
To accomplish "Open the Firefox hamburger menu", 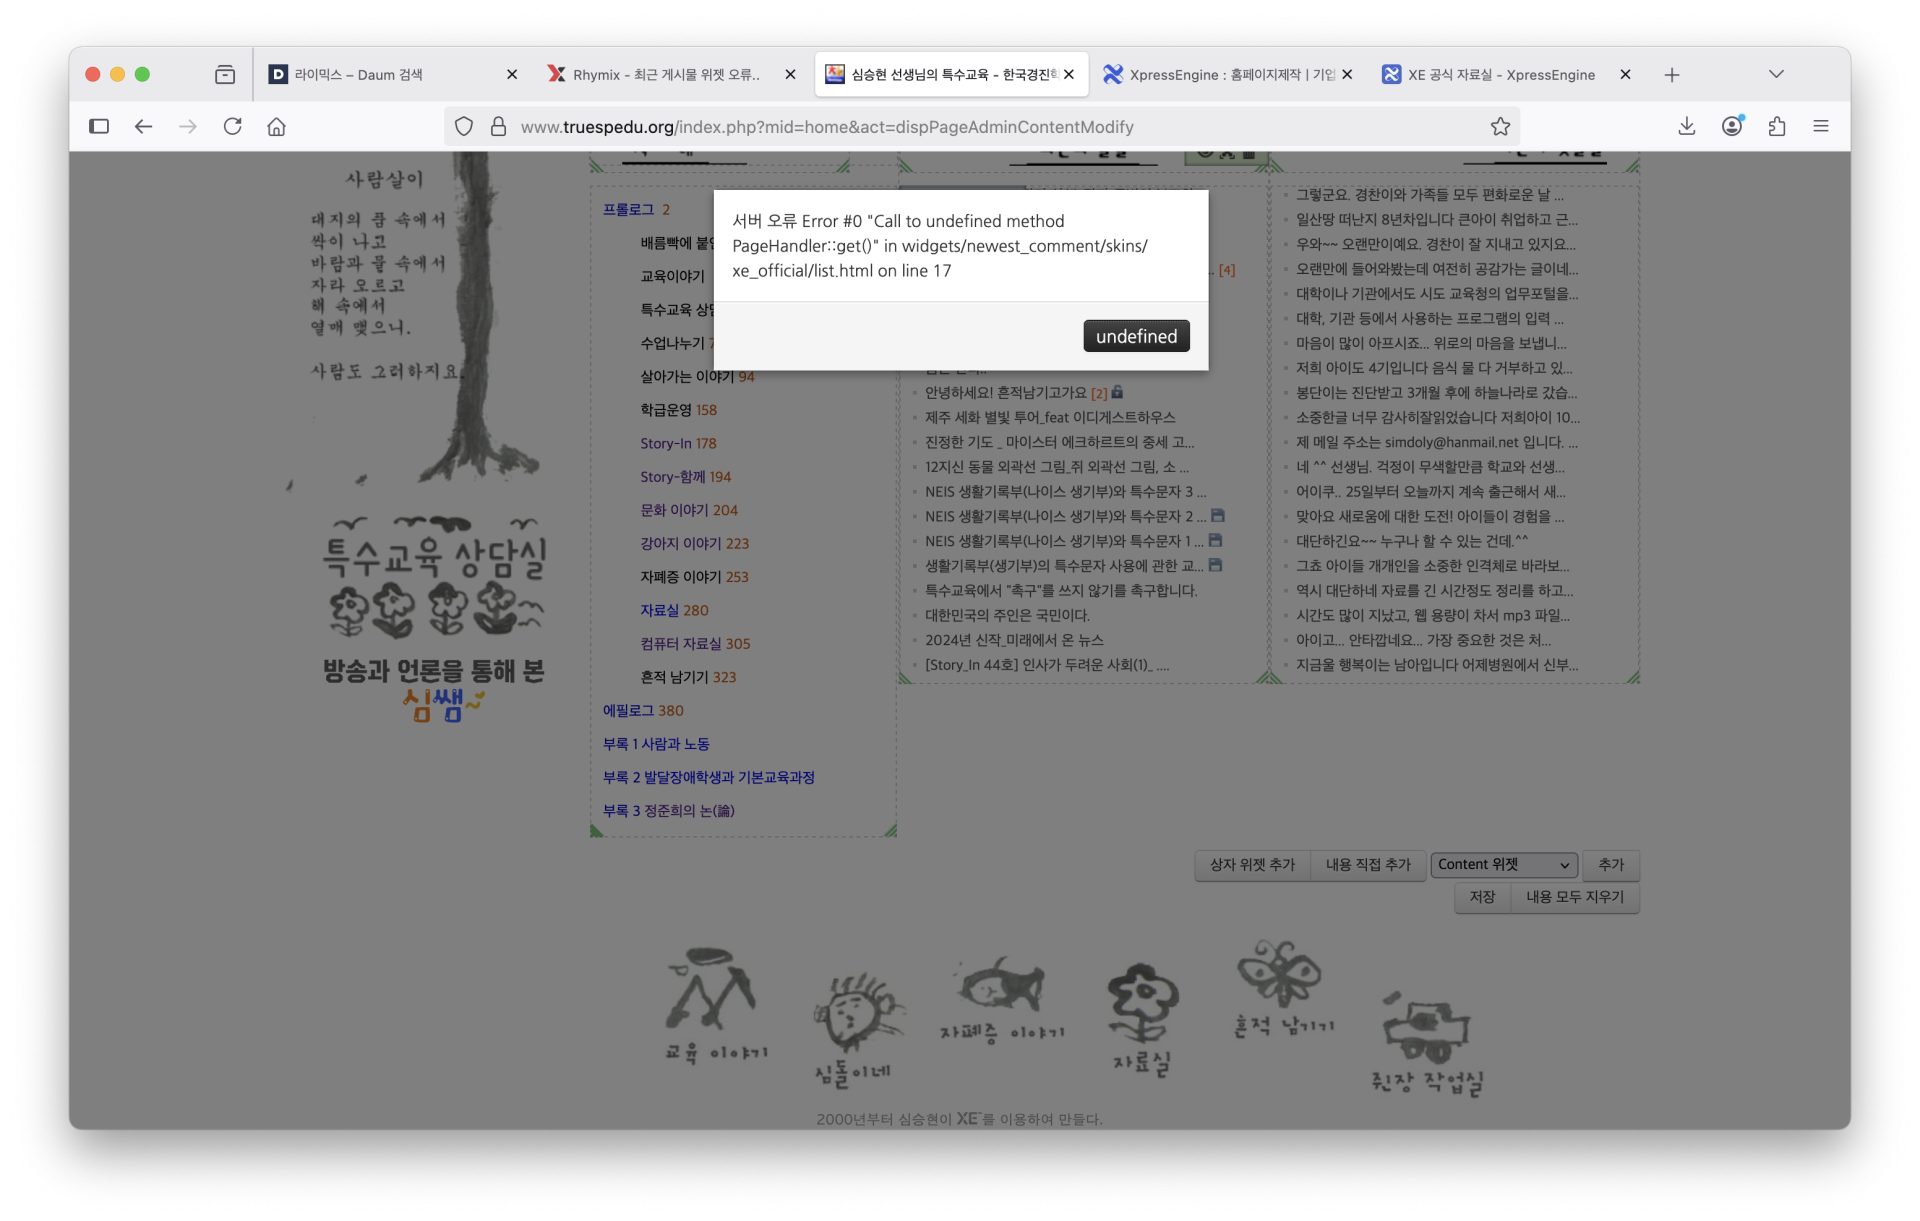I will click(1821, 126).
